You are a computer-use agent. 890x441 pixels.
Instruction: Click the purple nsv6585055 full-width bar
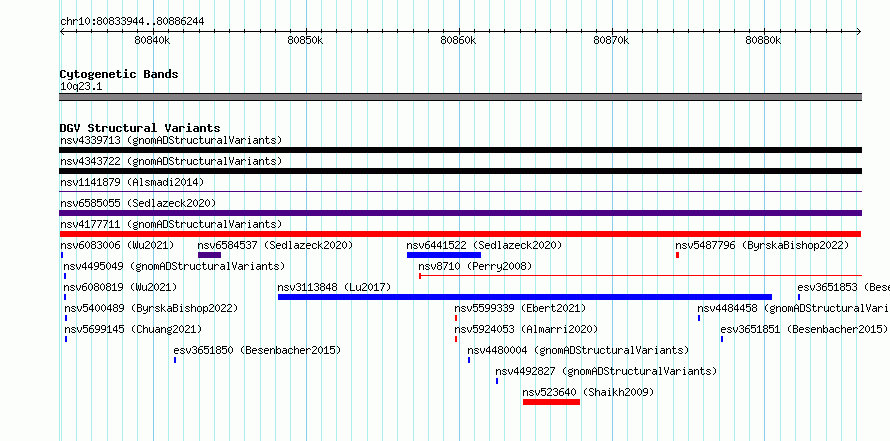tap(461, 213)
